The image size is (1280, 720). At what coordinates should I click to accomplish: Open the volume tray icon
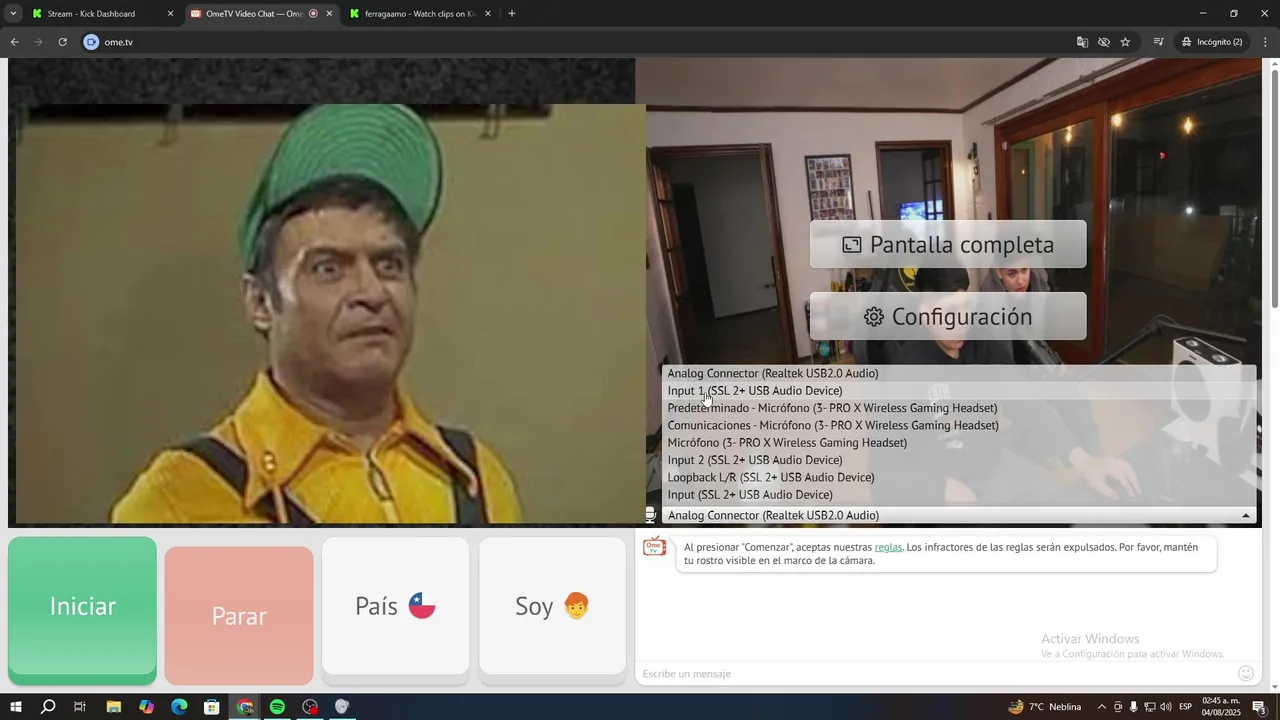point(1166,707)
